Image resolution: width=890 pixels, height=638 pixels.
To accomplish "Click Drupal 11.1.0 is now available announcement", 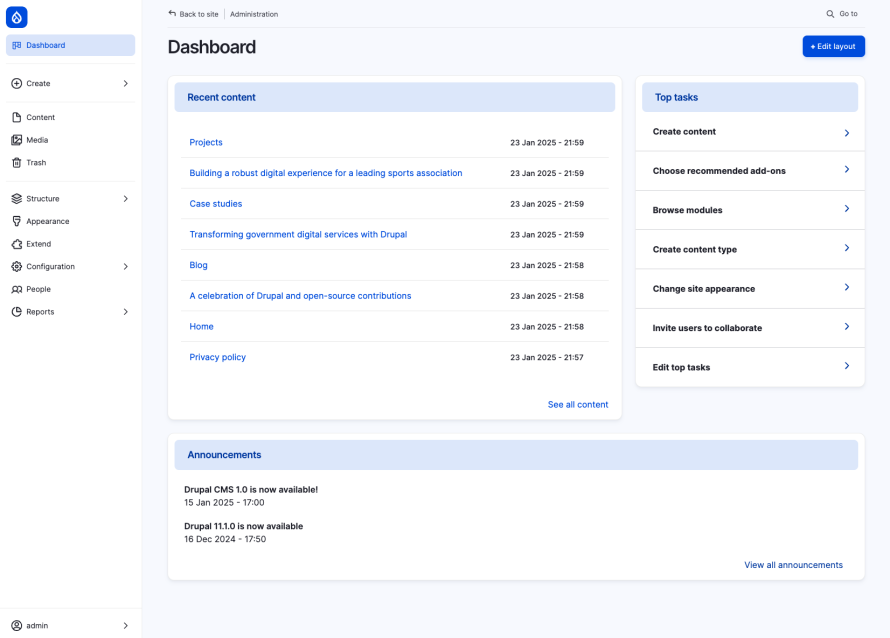I will (x=244, y=526).
